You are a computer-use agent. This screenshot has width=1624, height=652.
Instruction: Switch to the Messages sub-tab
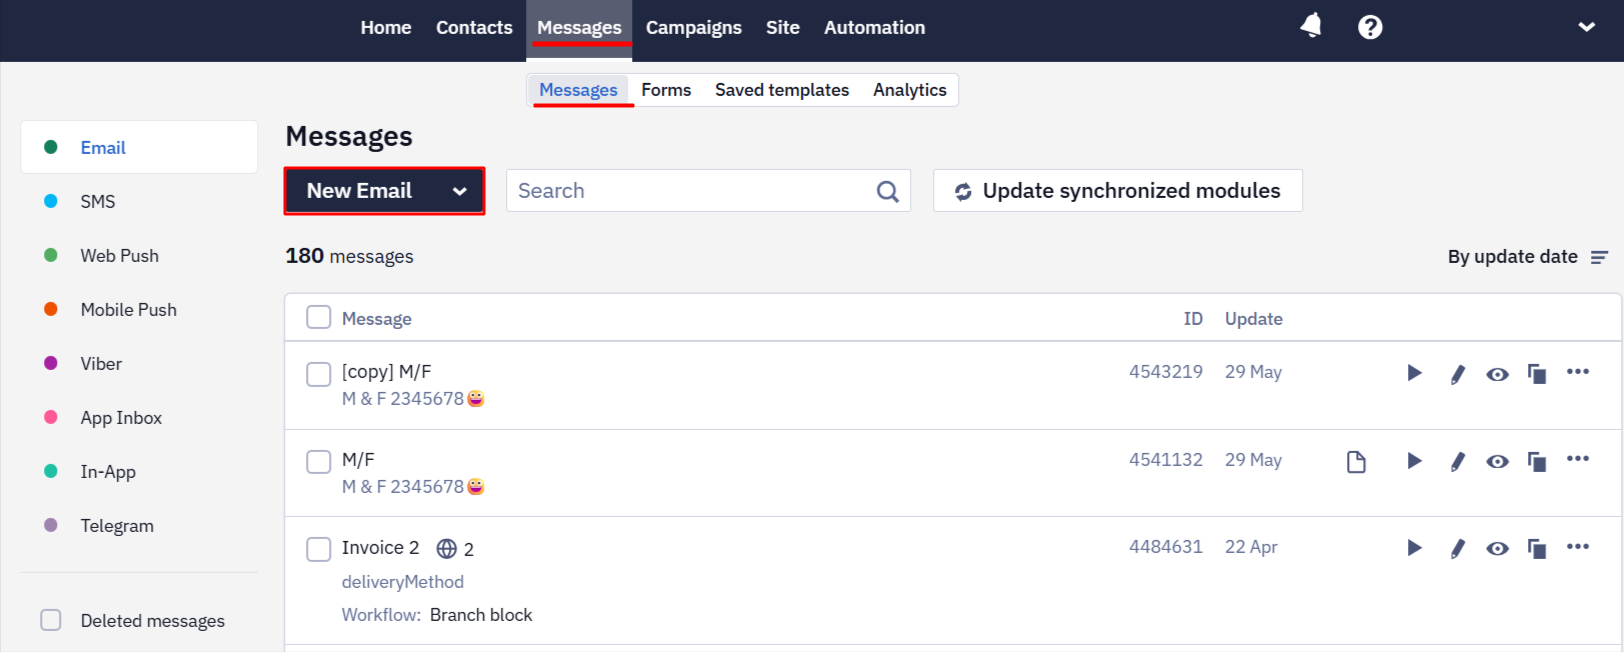[x=578, y=90]
